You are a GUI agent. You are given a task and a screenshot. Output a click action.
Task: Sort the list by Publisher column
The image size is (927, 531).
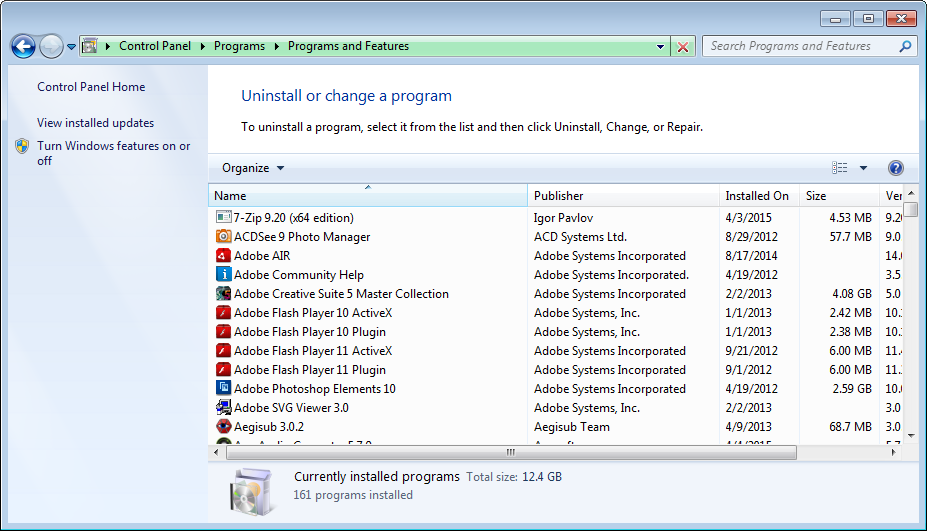(x=623, y=196)
